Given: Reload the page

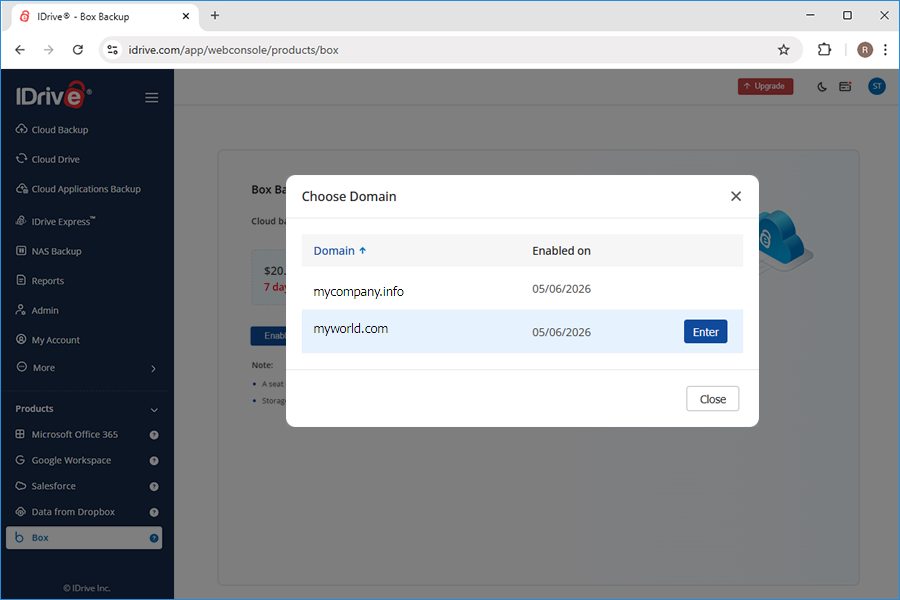Looking at the screenshot, I should point(78,50).
